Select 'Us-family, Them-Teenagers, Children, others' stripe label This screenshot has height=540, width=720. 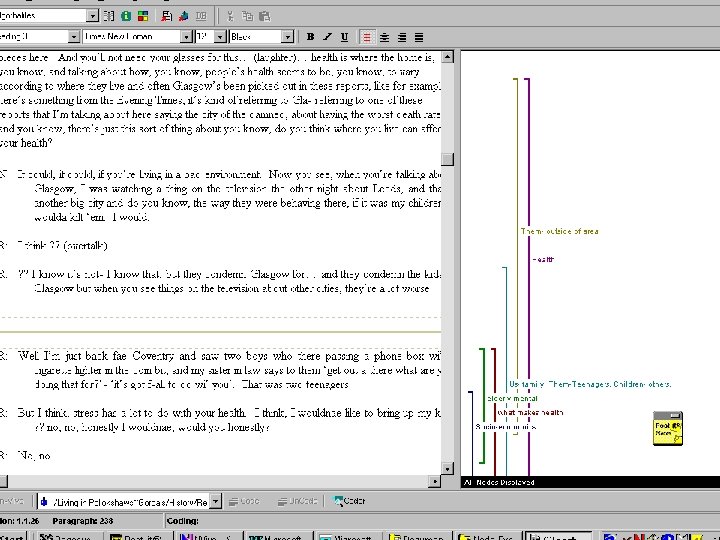tap(590, 384)
